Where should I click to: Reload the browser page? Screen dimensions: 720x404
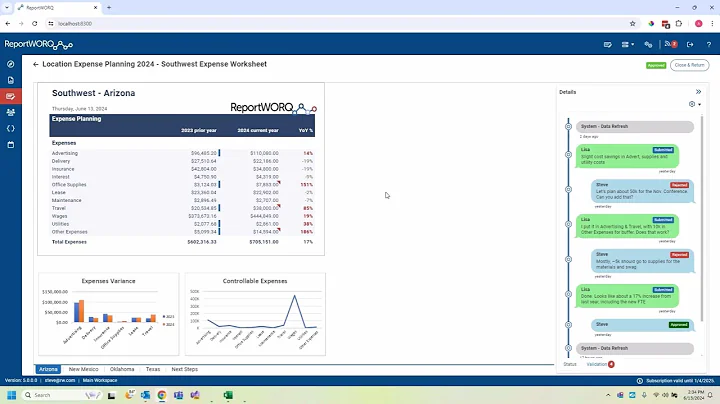pyautogui.click(x=34, y=23)
